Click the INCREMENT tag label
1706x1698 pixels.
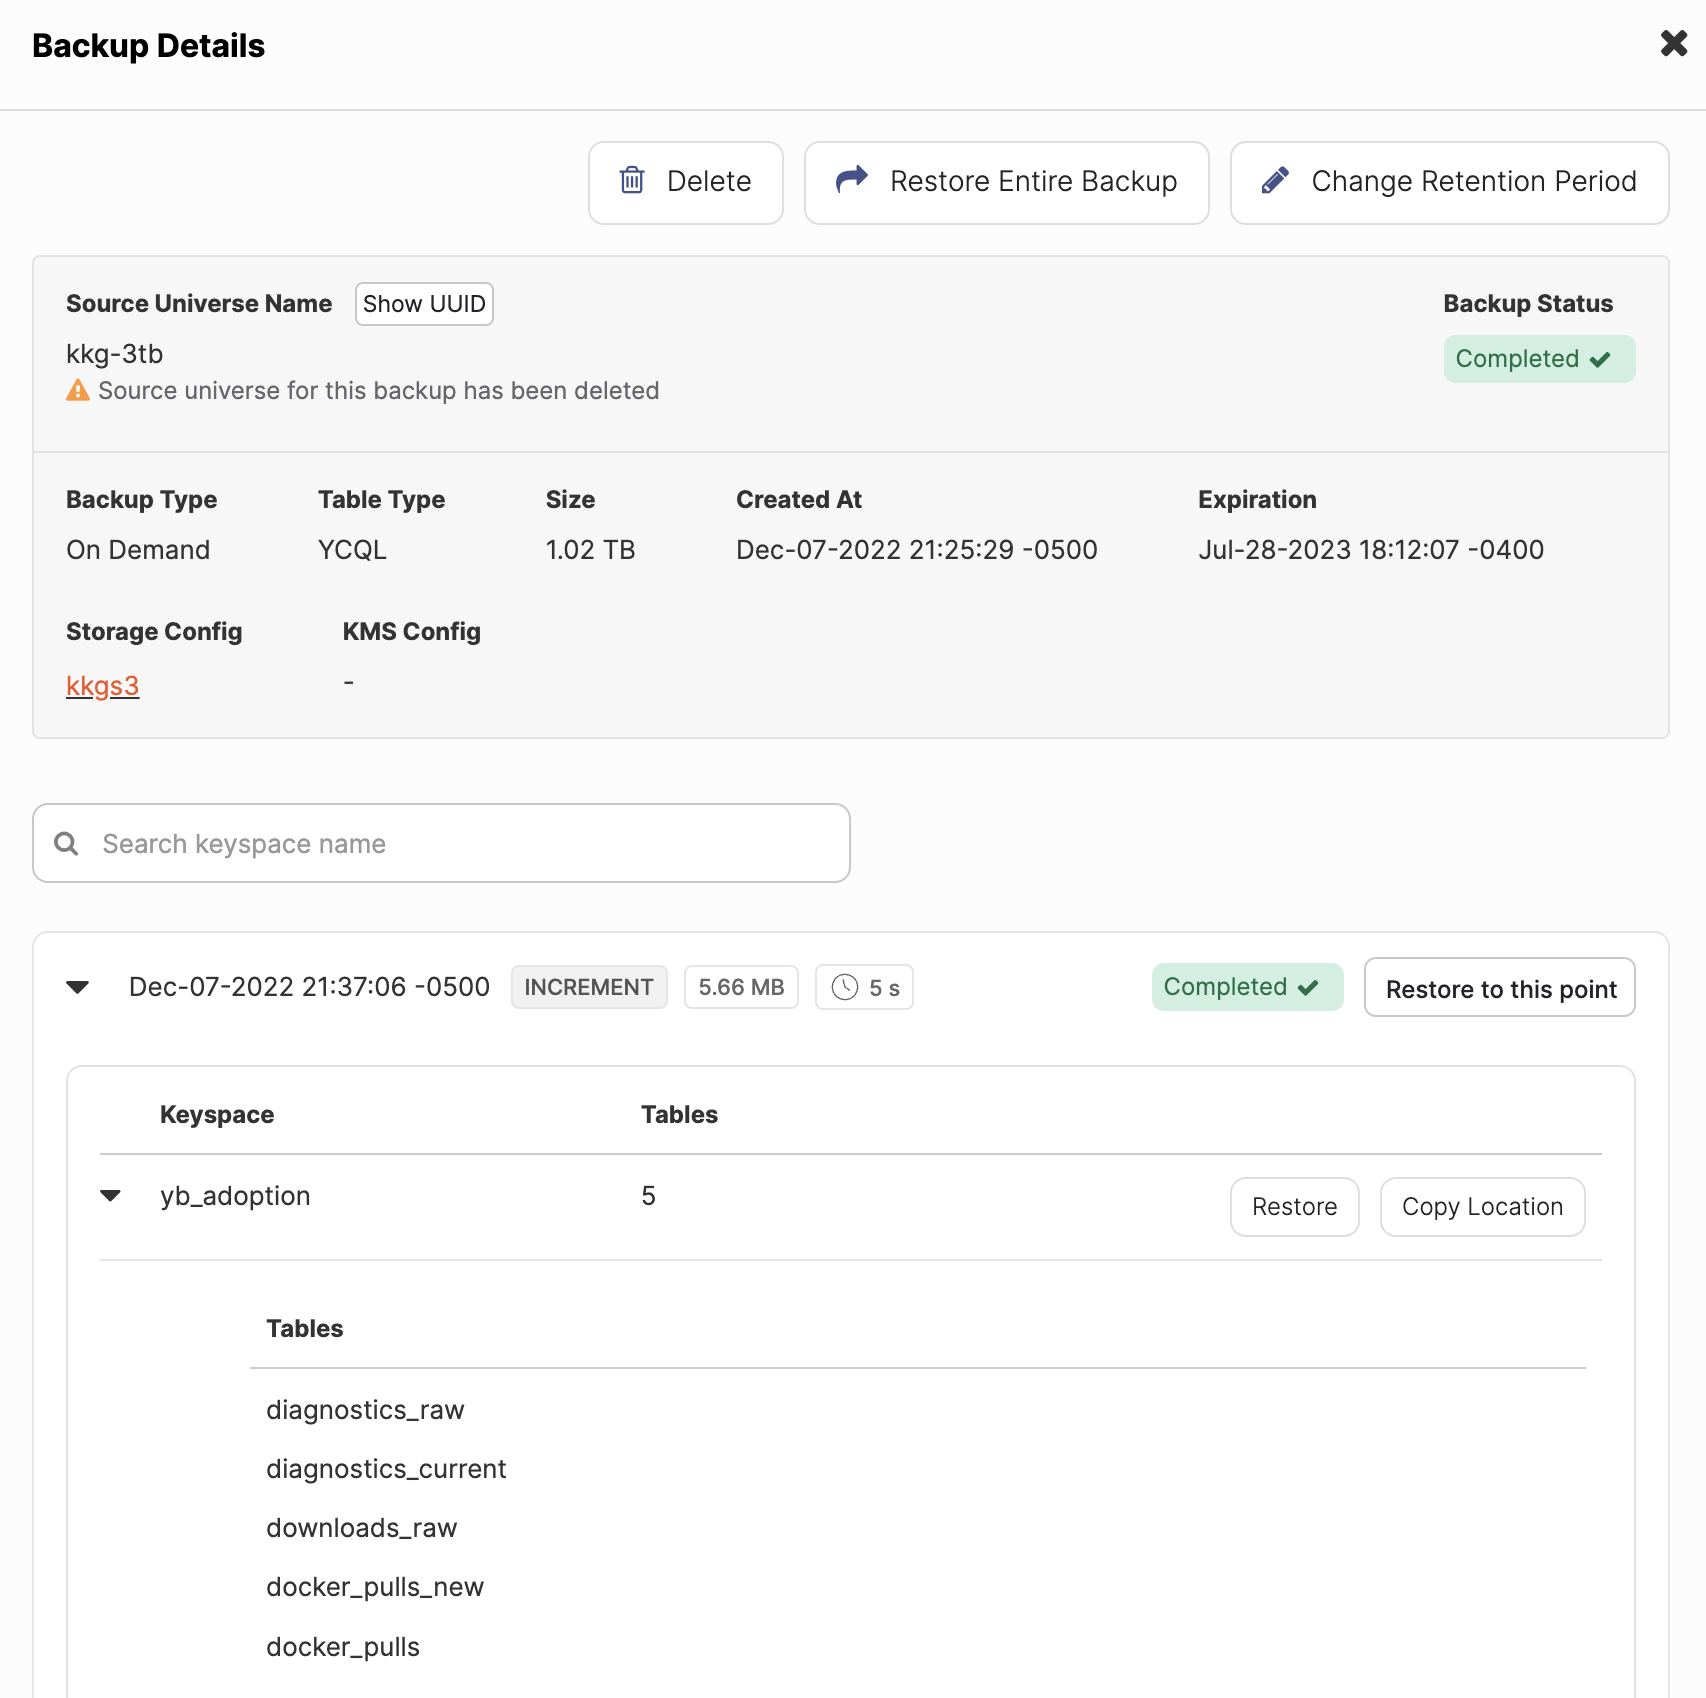tap(589, 988)
